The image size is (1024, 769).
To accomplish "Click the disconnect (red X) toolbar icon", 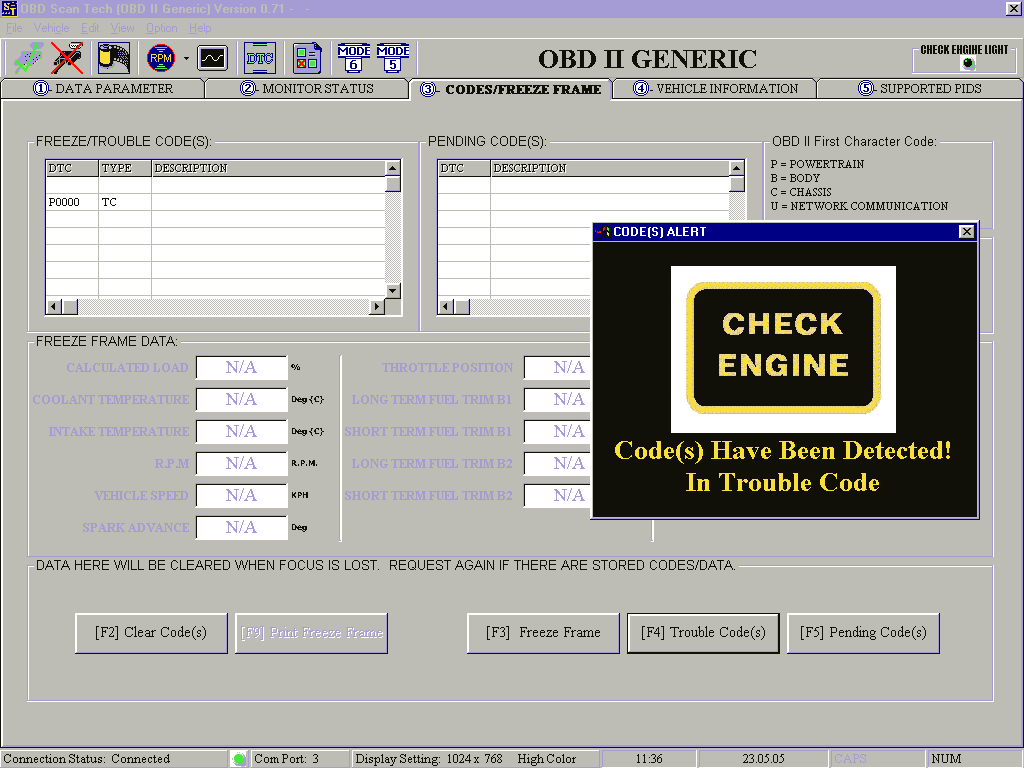I will click(68, 58).
